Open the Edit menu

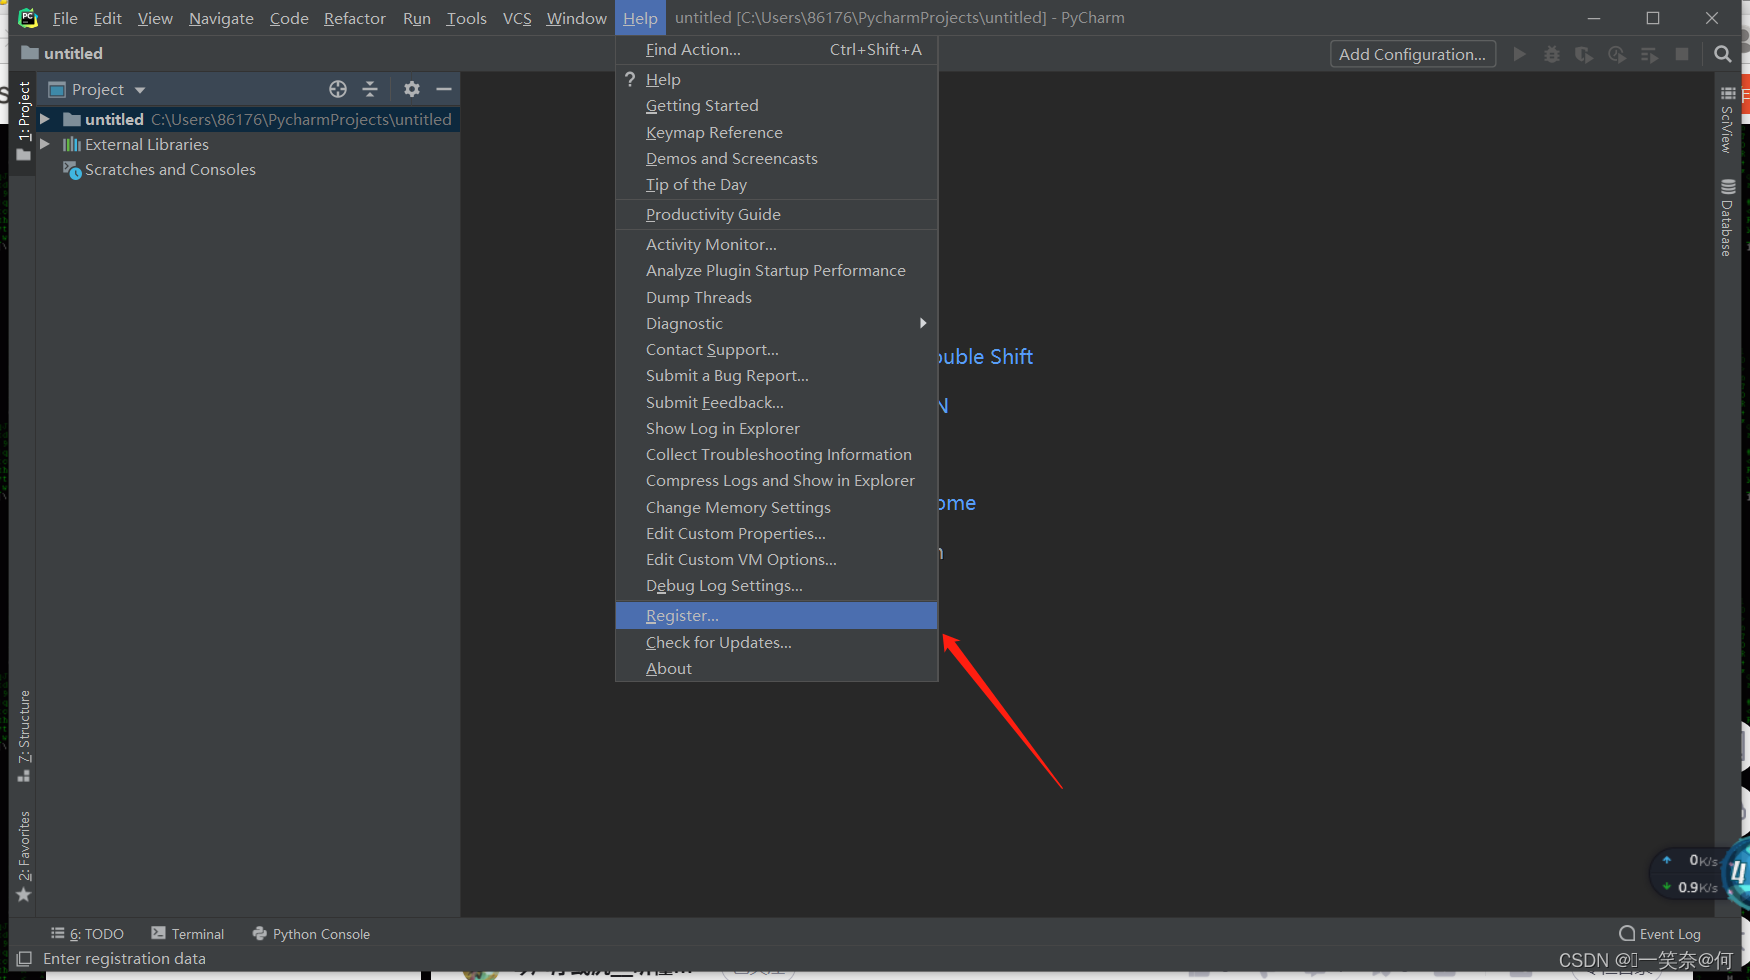(x=108, y=18)
